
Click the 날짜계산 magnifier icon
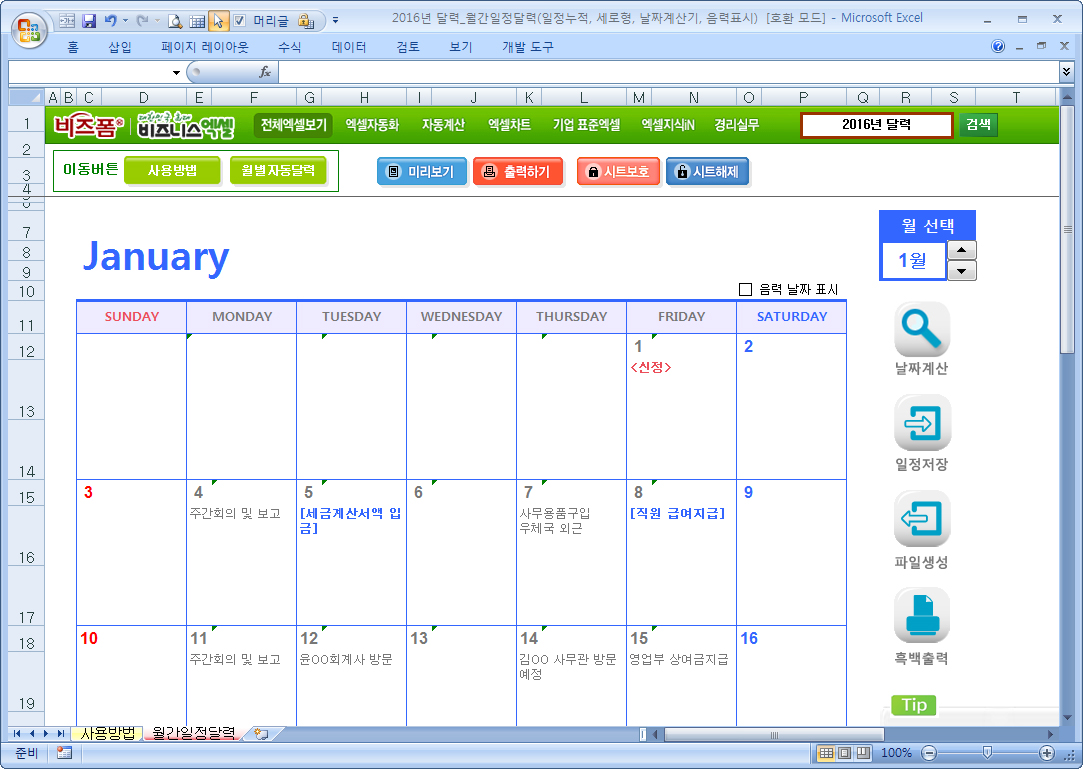tap(922, 330)
